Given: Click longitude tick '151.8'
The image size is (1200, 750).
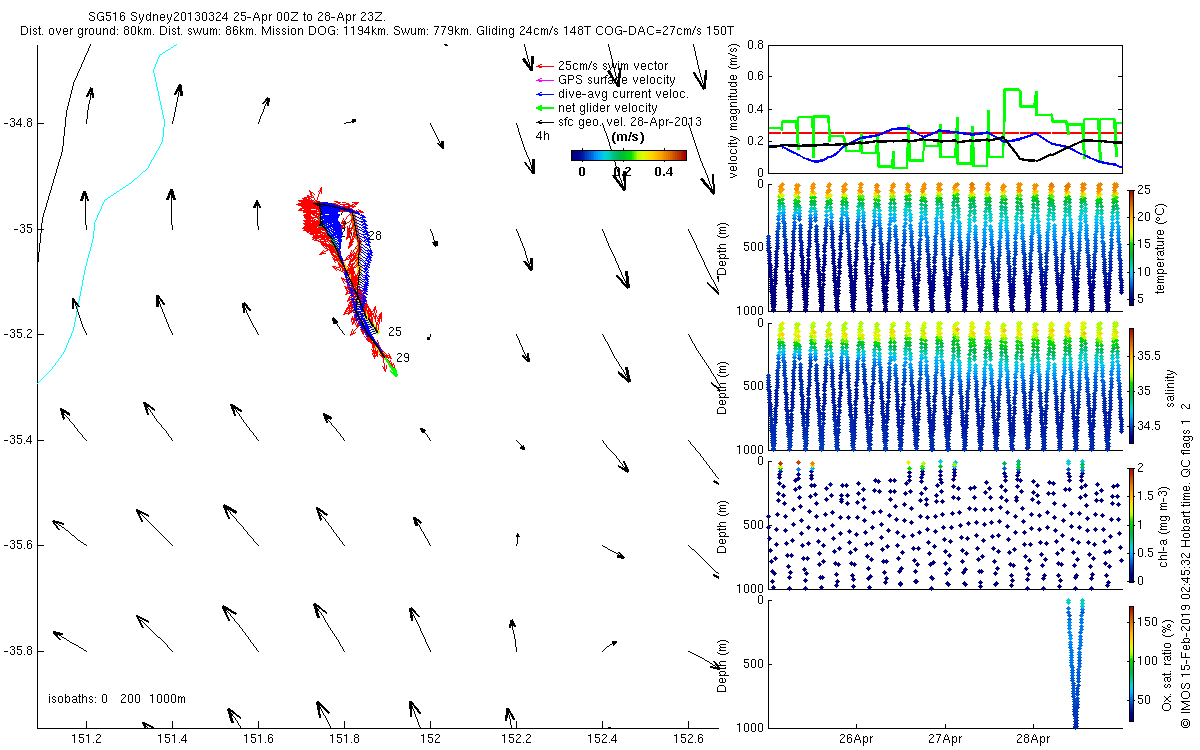Looking at the screenshot, I should (x=345, y=739).
